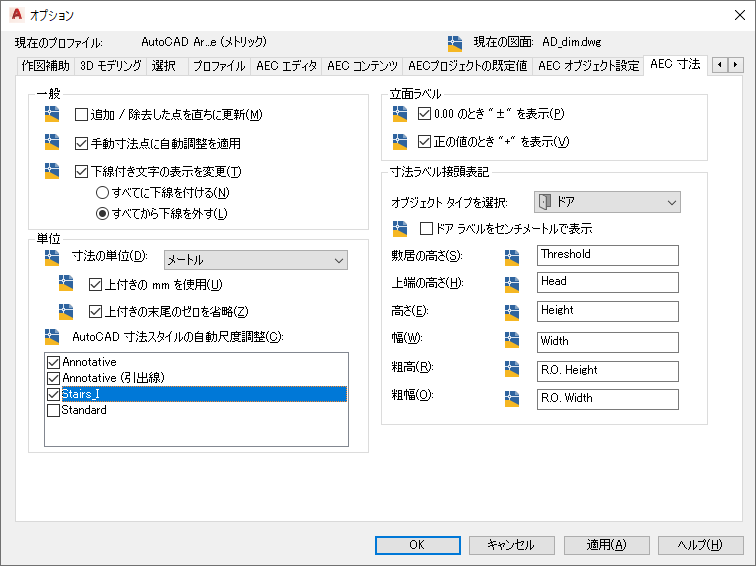Select すべてから下線を外す radio button

tap(102, 214)
